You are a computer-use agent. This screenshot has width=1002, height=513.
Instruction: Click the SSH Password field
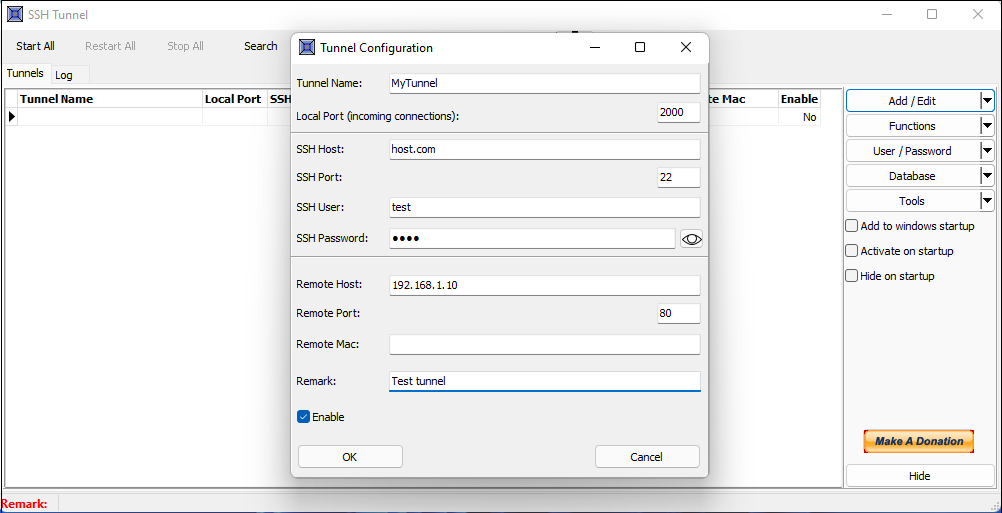point(532,238)
